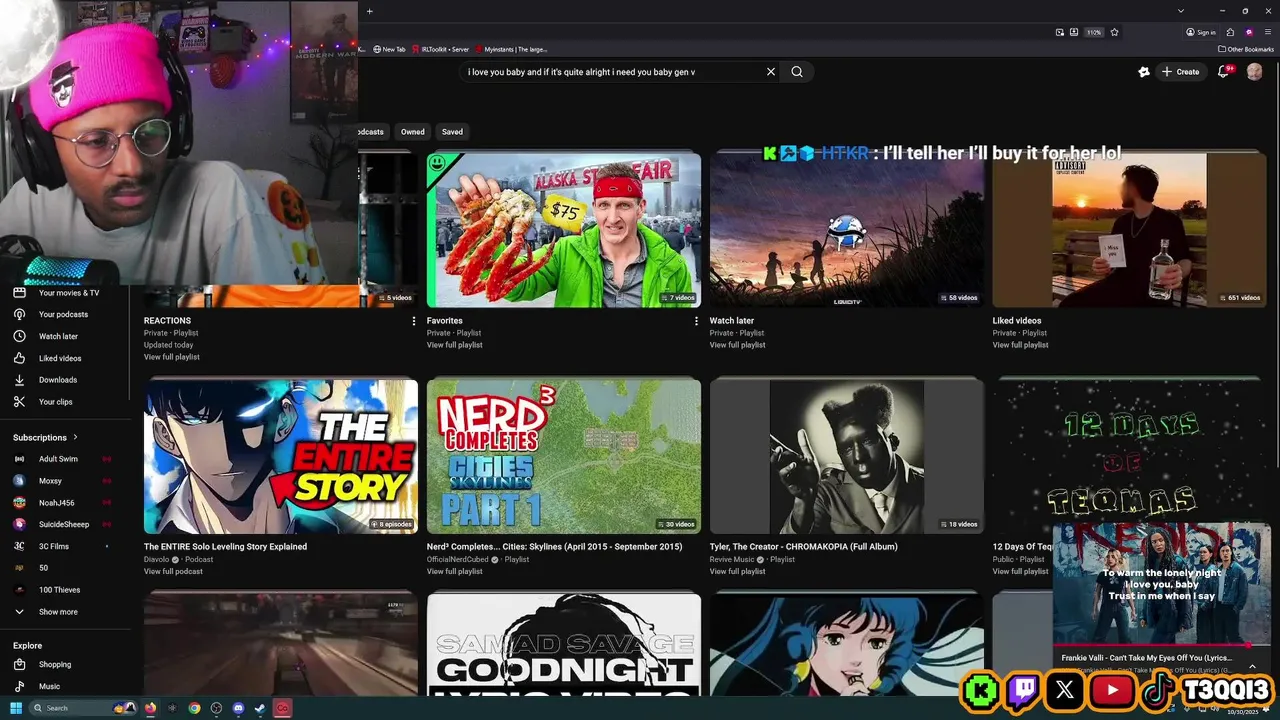This screenshot has height=720, width=1280.
Task: Select the Owned filter chip
Action: [x=413, y=132]
